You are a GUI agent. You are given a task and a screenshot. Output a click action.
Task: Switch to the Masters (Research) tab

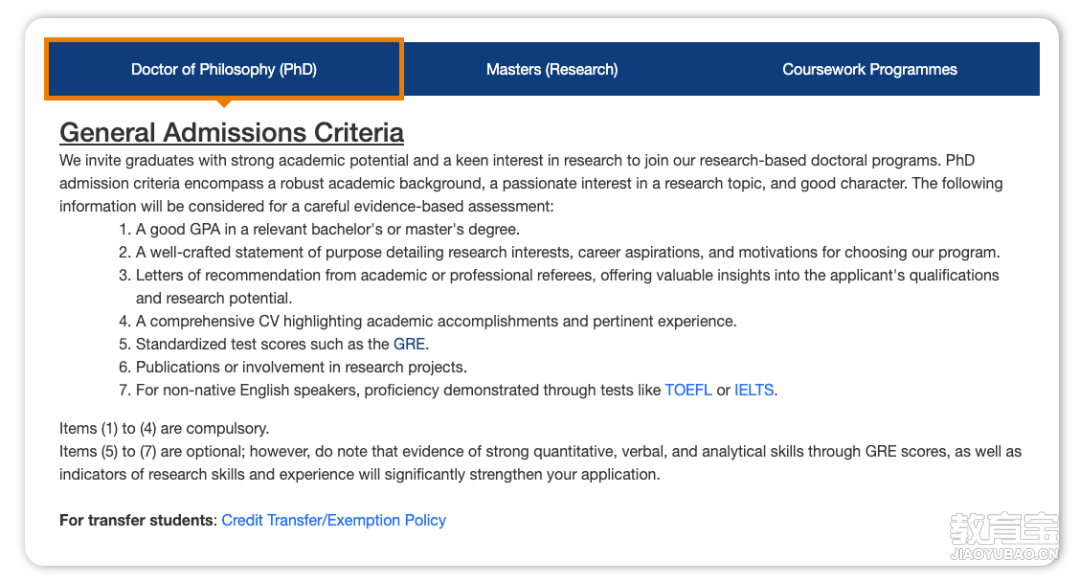tap(552, 69)
